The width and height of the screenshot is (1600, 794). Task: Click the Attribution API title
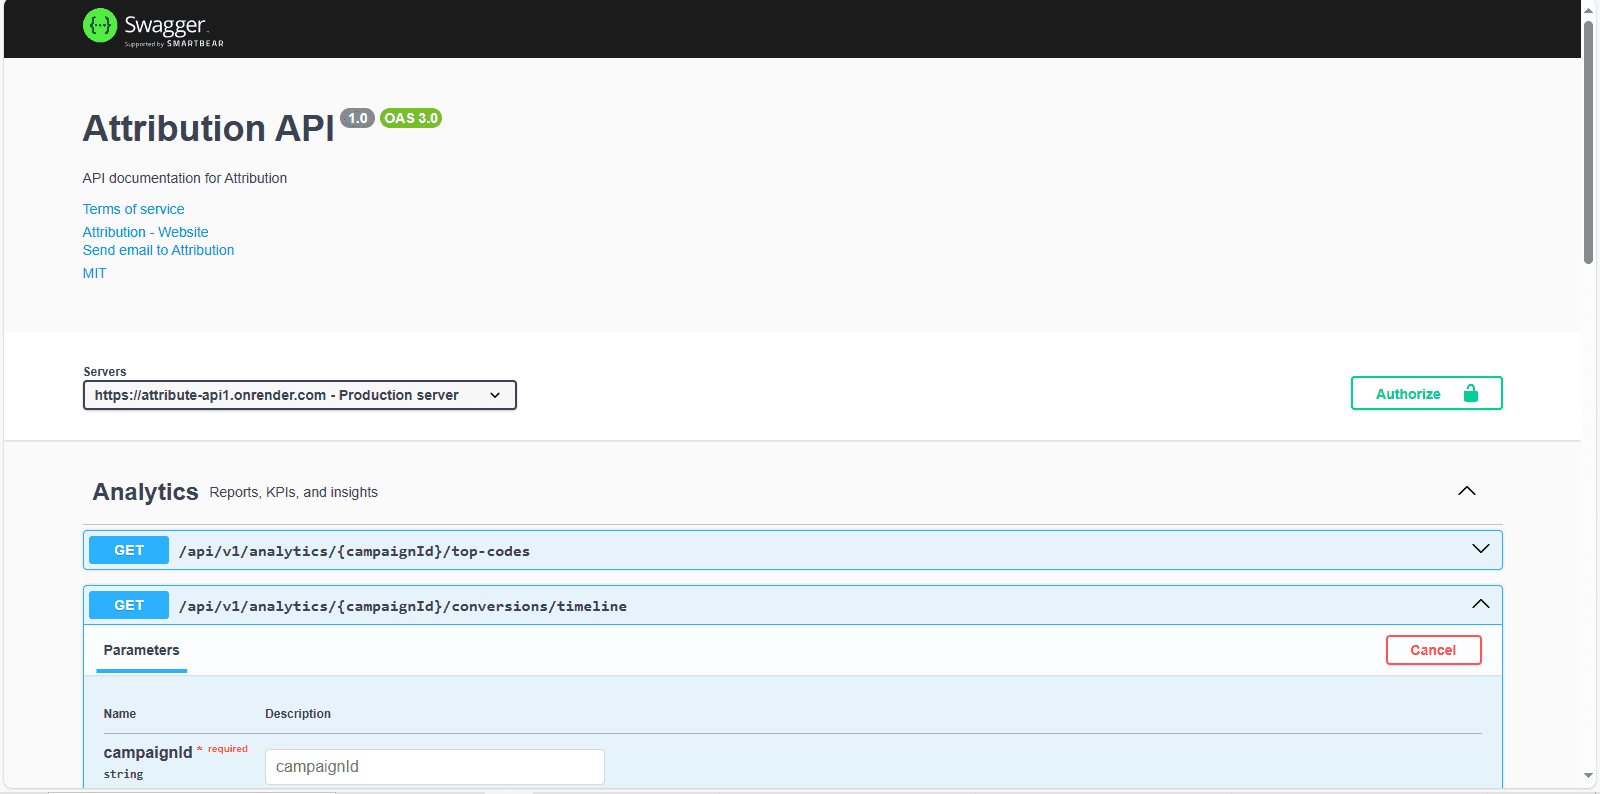click(x=208, y=129)
